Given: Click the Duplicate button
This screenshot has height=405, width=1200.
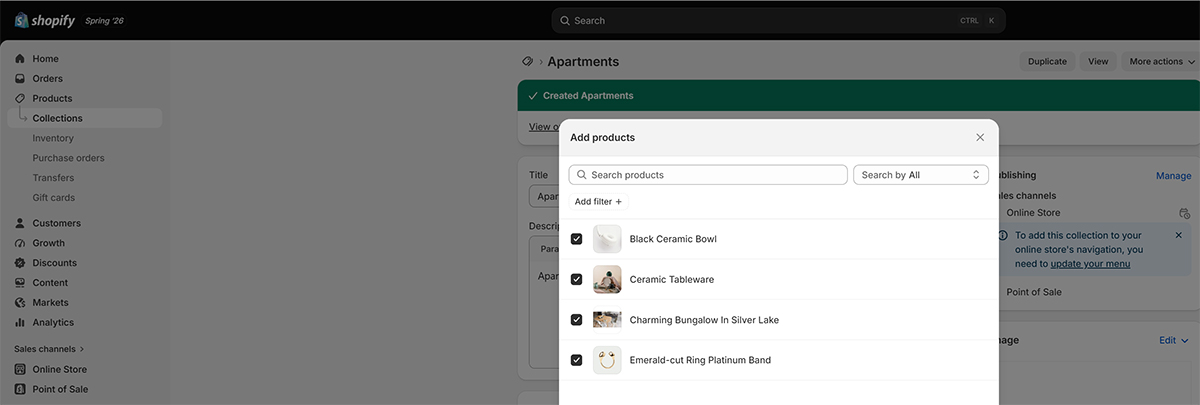Looking at the screenshot, I should [x=1047, y=61].
